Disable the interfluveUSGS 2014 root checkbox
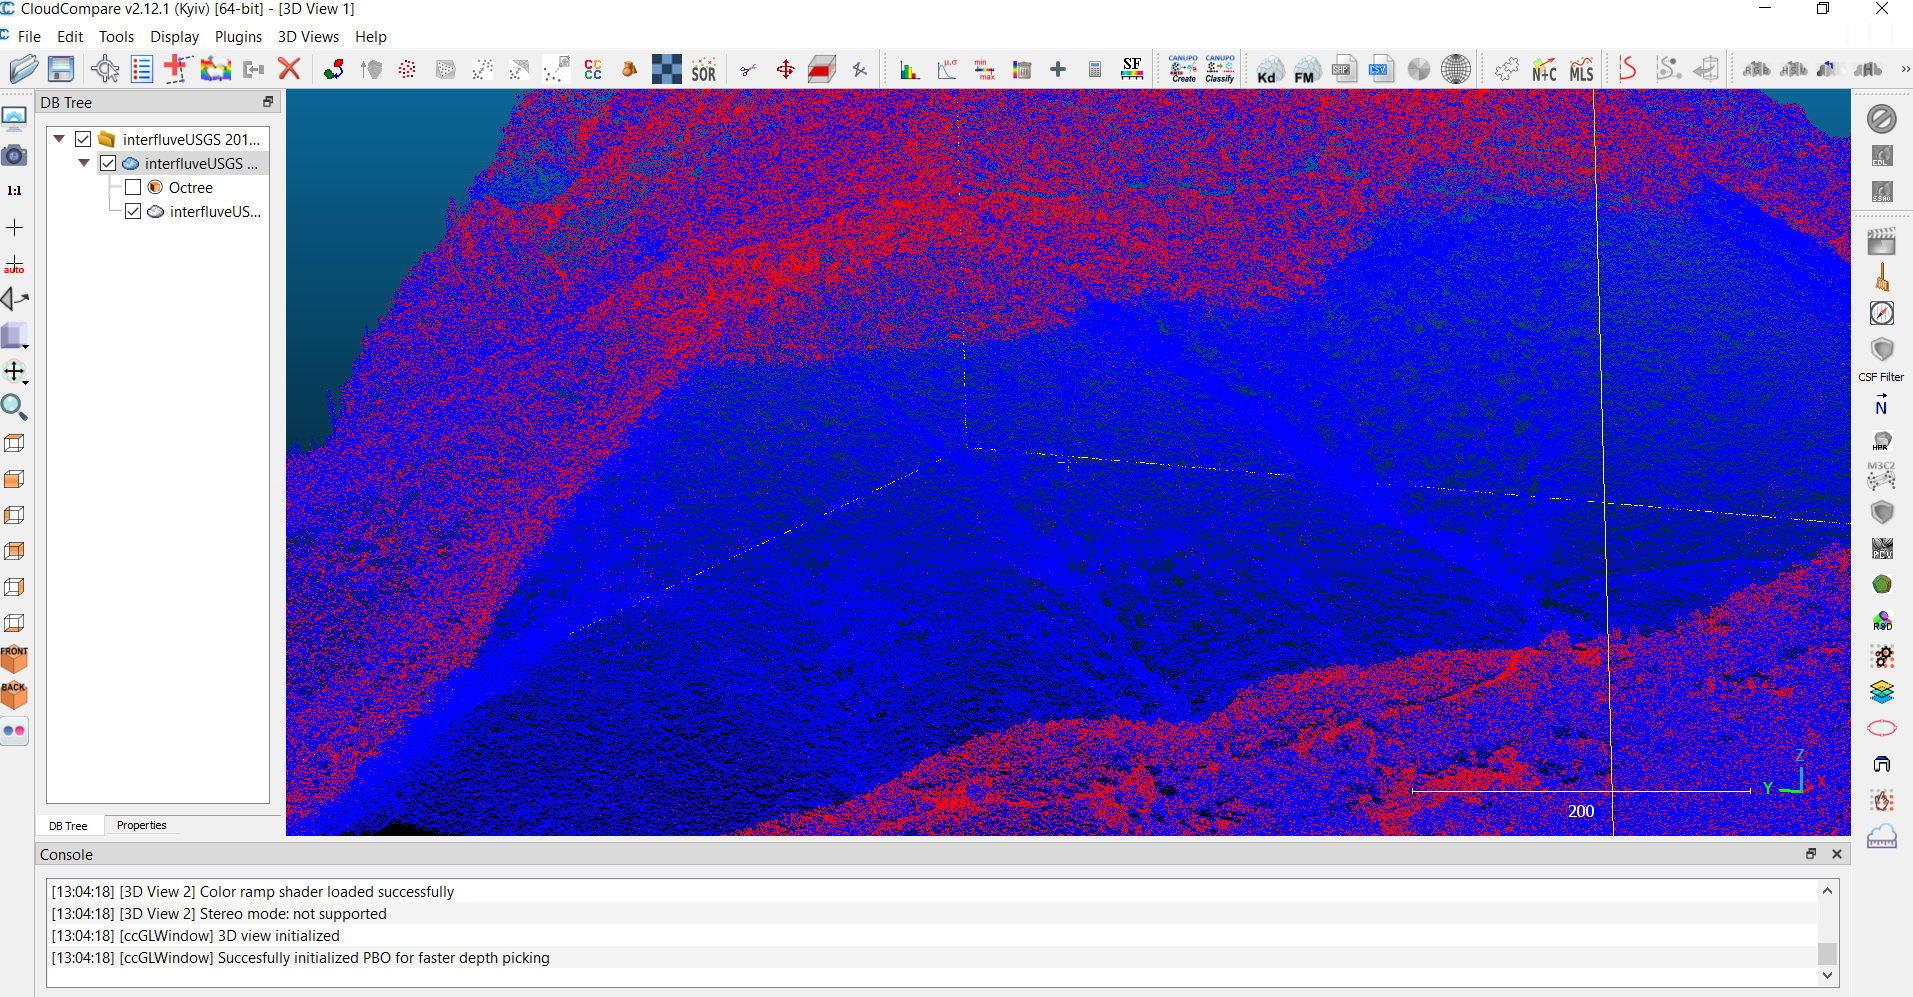This screenshot has width=1913, height=997. click(83, 138)
